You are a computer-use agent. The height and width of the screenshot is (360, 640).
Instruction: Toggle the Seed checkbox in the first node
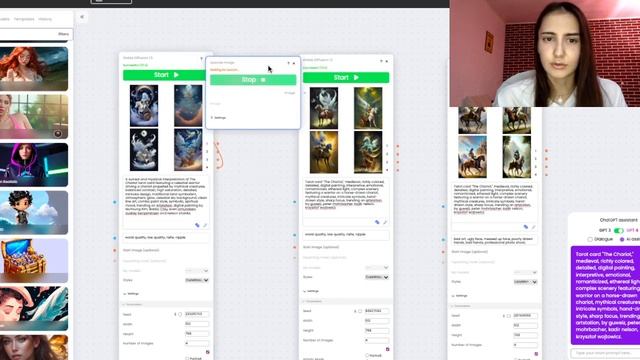click(180, 314)
